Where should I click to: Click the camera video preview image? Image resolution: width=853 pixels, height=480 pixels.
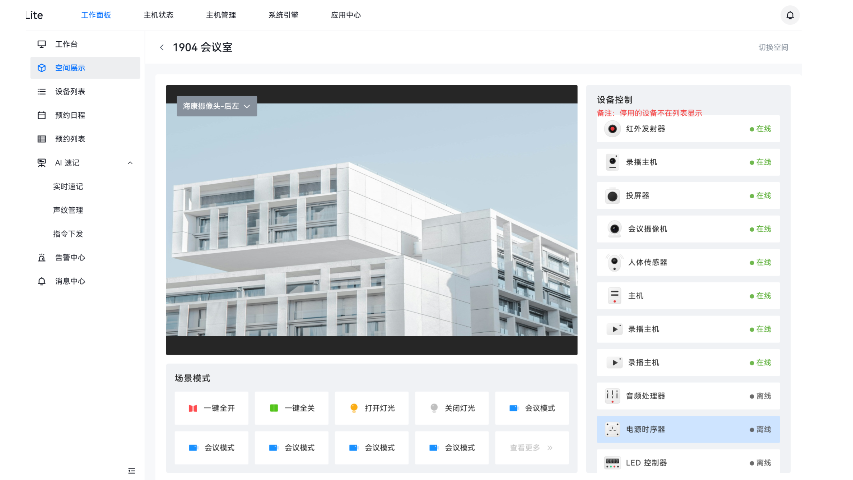[372, 220]
